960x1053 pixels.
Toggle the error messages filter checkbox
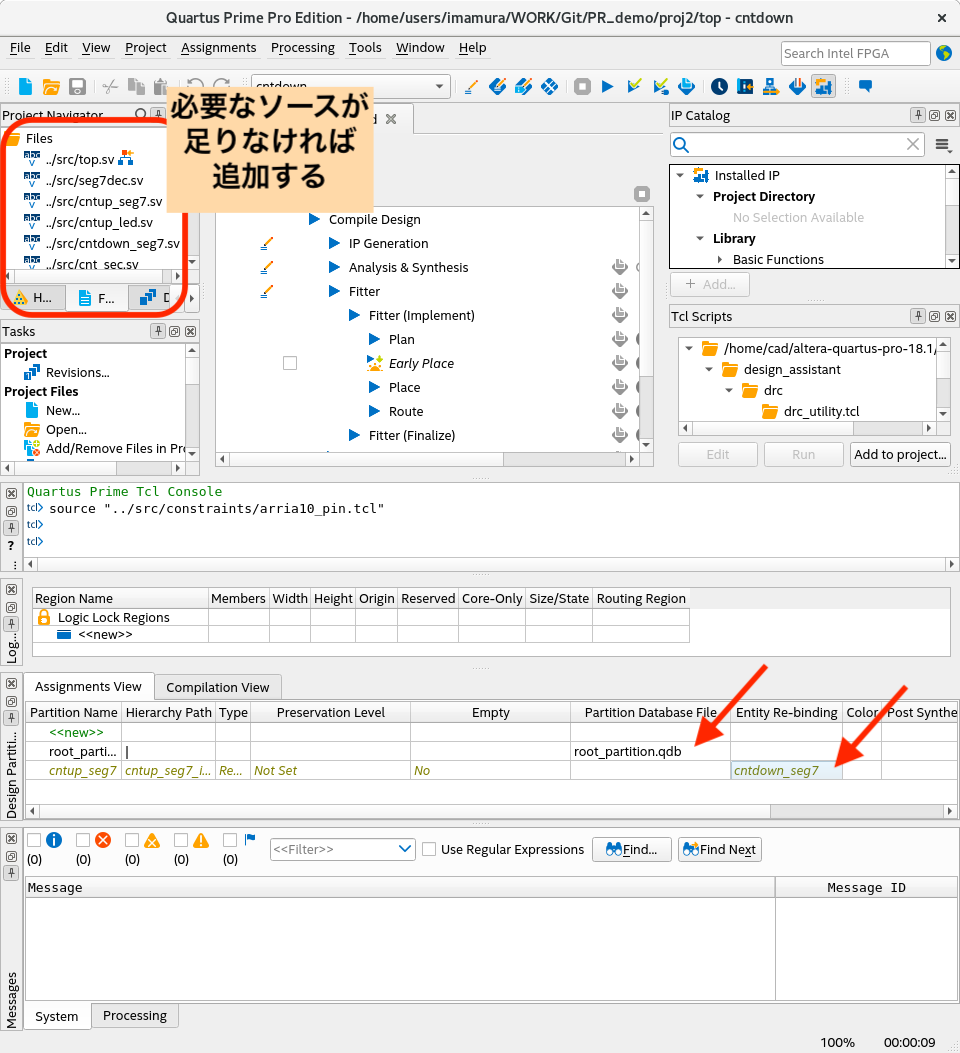[x=83, y=840]
